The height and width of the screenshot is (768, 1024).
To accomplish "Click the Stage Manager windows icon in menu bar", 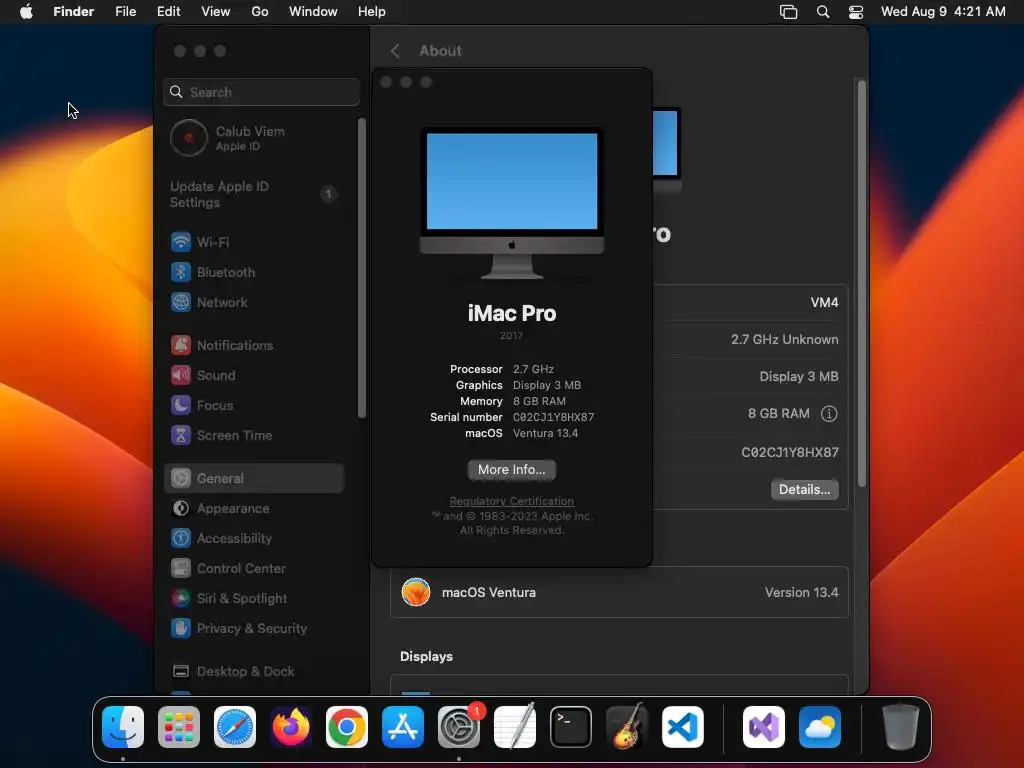I will pyautogui.click(x=788, y=12).
